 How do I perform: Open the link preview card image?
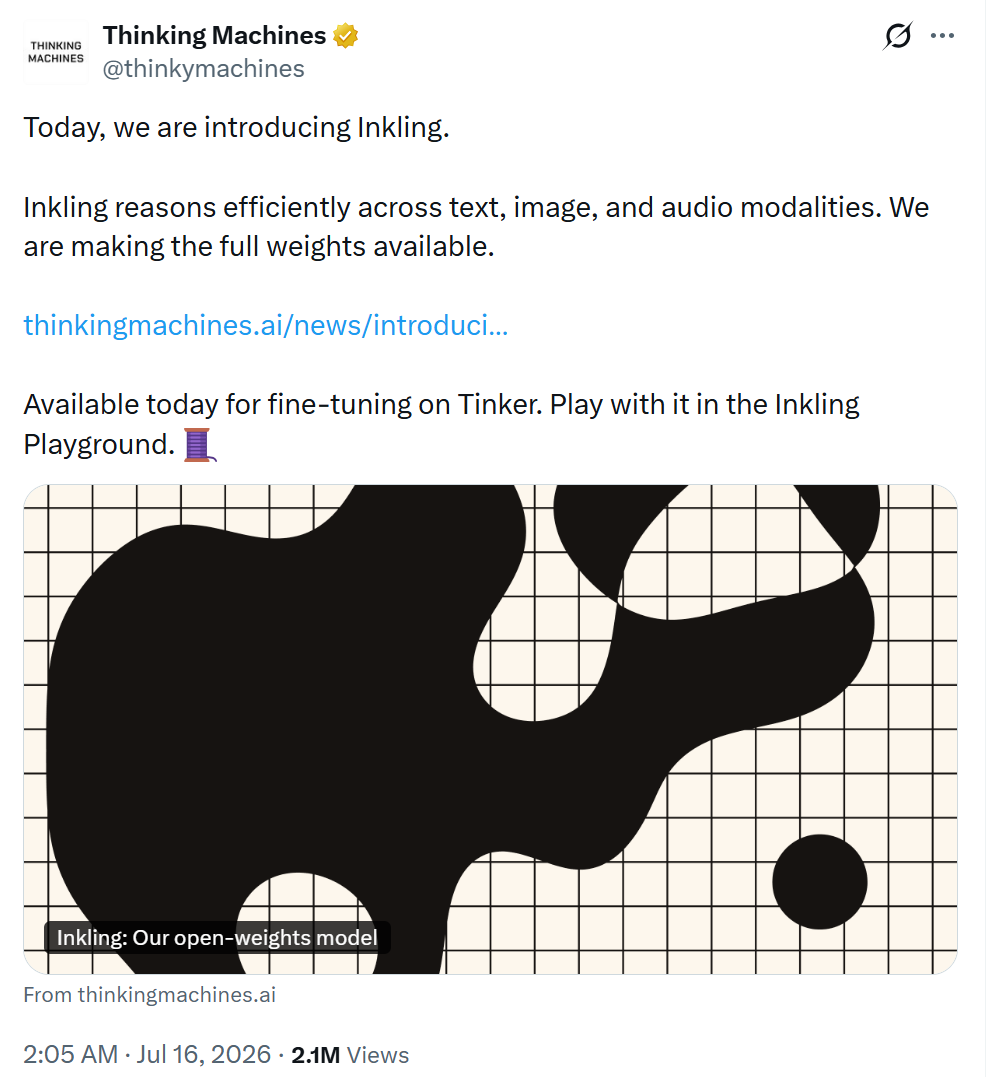coord(490,729)
